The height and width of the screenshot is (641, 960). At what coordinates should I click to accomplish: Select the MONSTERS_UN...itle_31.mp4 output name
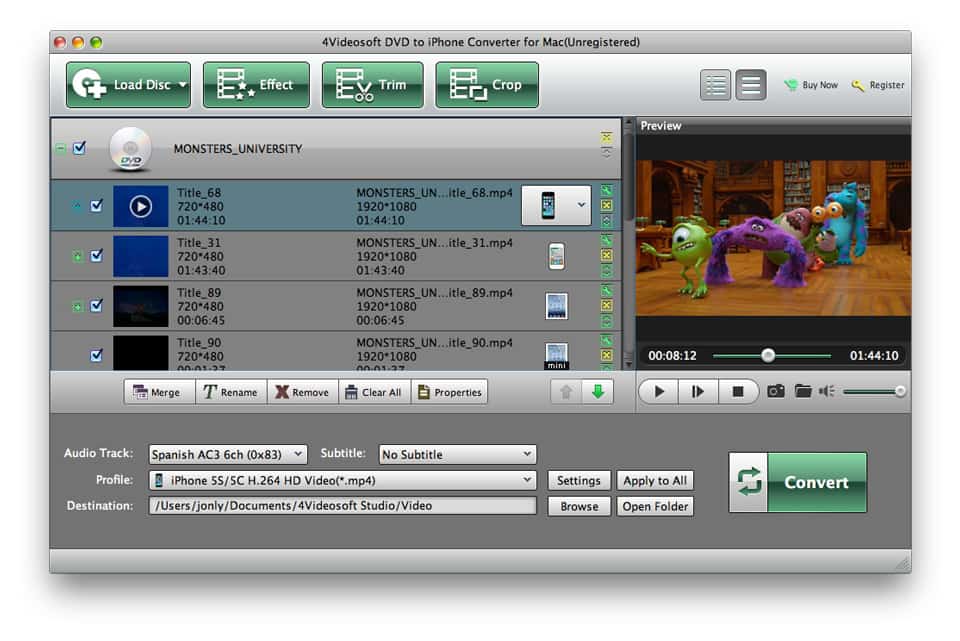click(434, 242)
